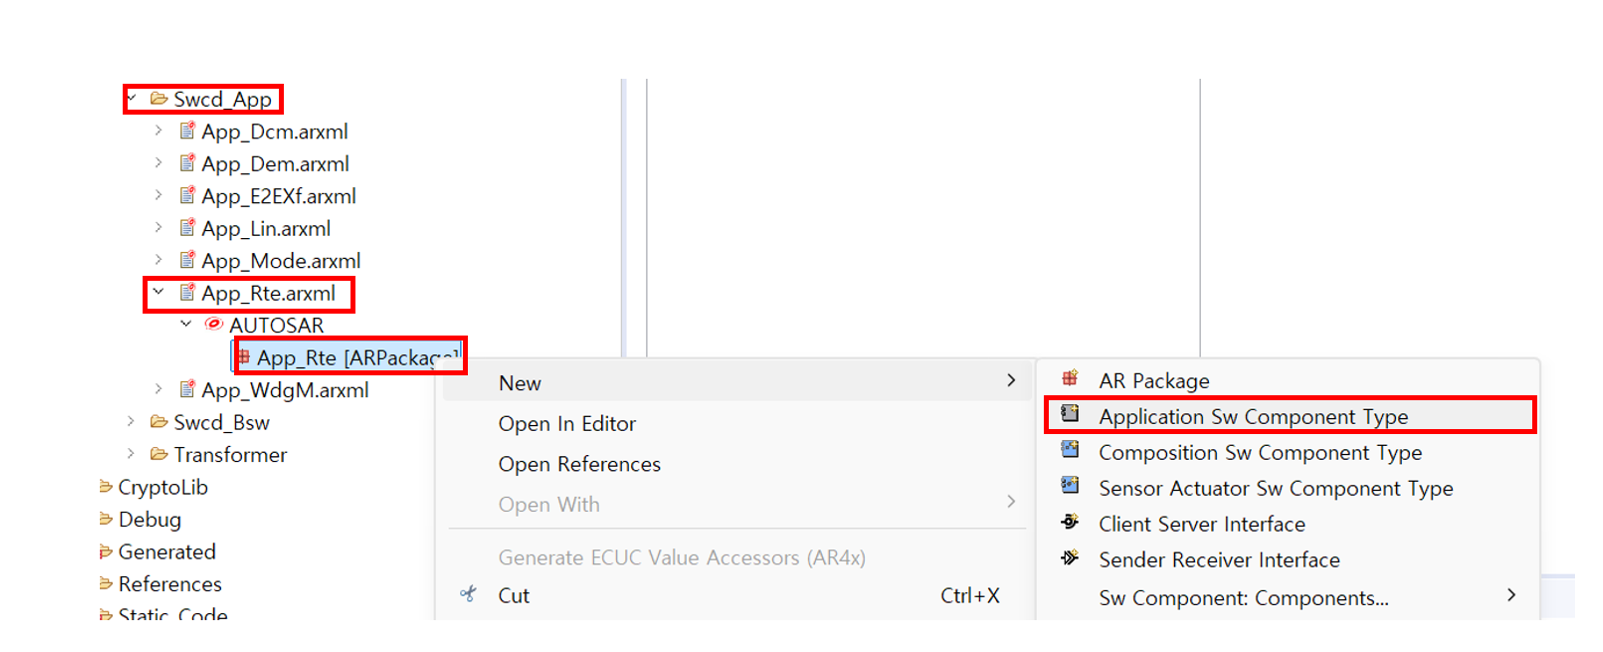Collapse the AUTOSAR tree node
The width and height of the screenshot is (1603, 652).
tap(186, 324)
